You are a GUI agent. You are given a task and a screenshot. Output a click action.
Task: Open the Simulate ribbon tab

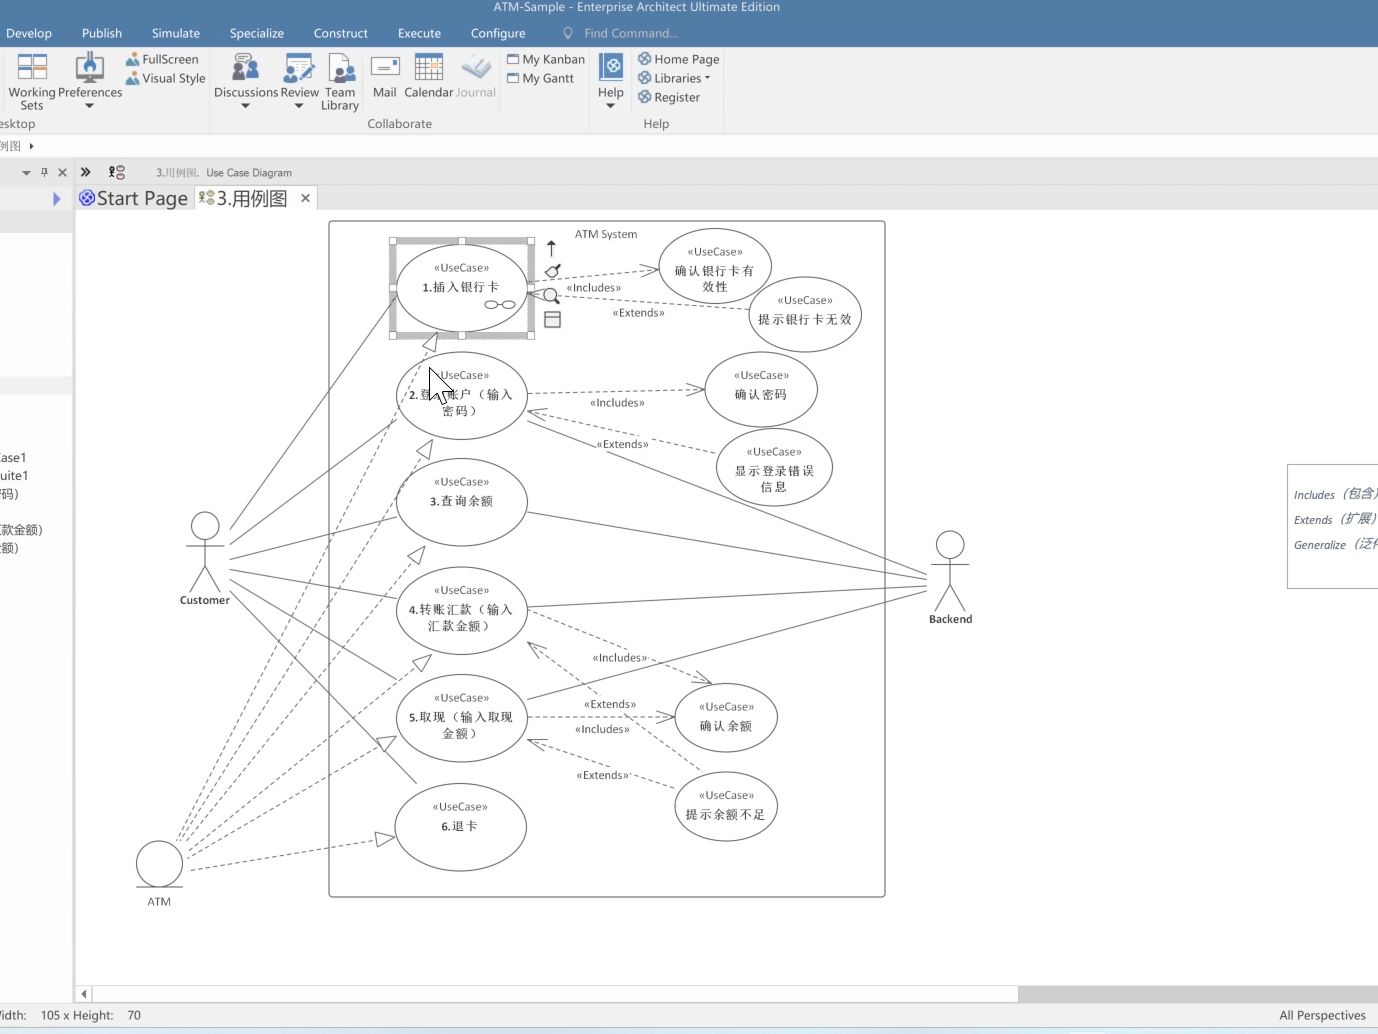click(x=176, y=33)
